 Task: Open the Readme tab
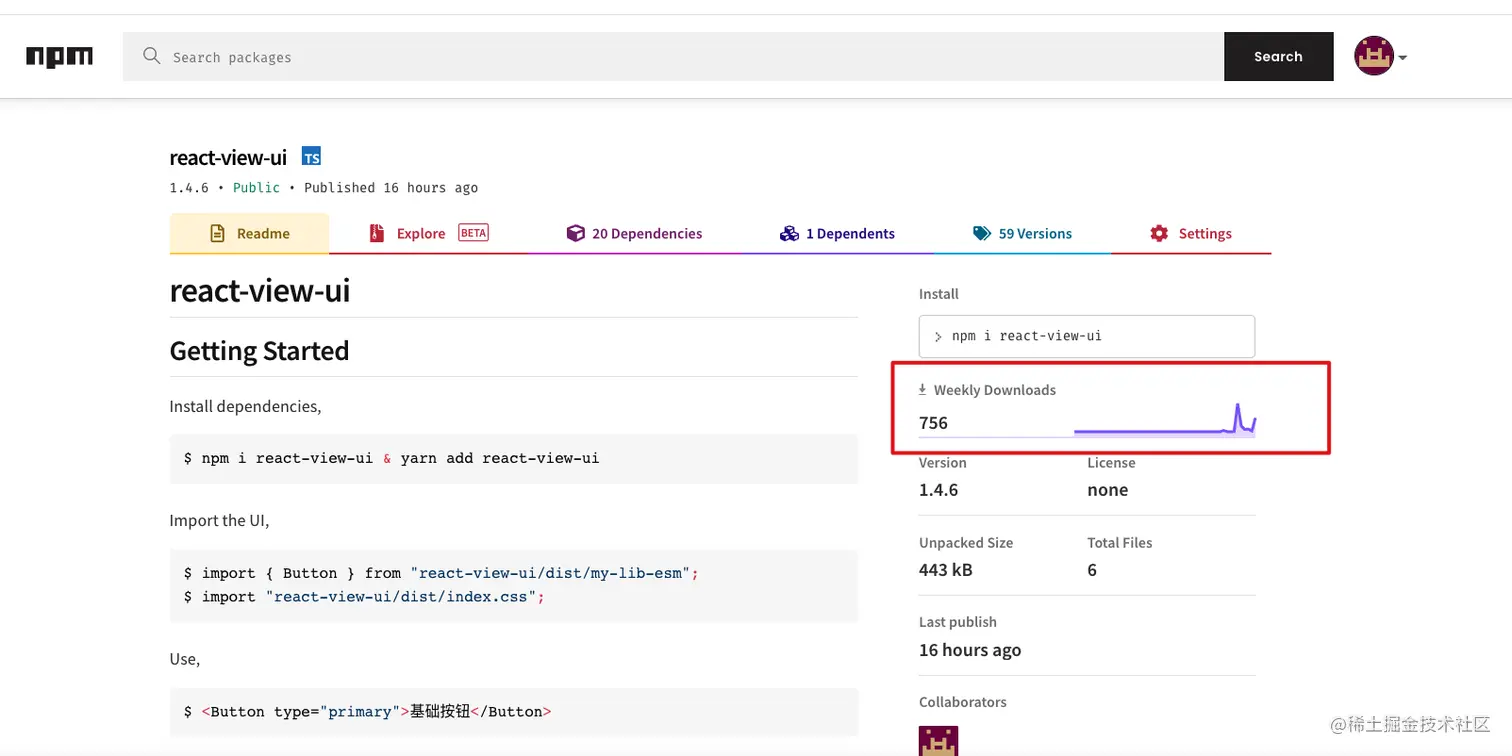pyautogui.click(x=249, y=233)
